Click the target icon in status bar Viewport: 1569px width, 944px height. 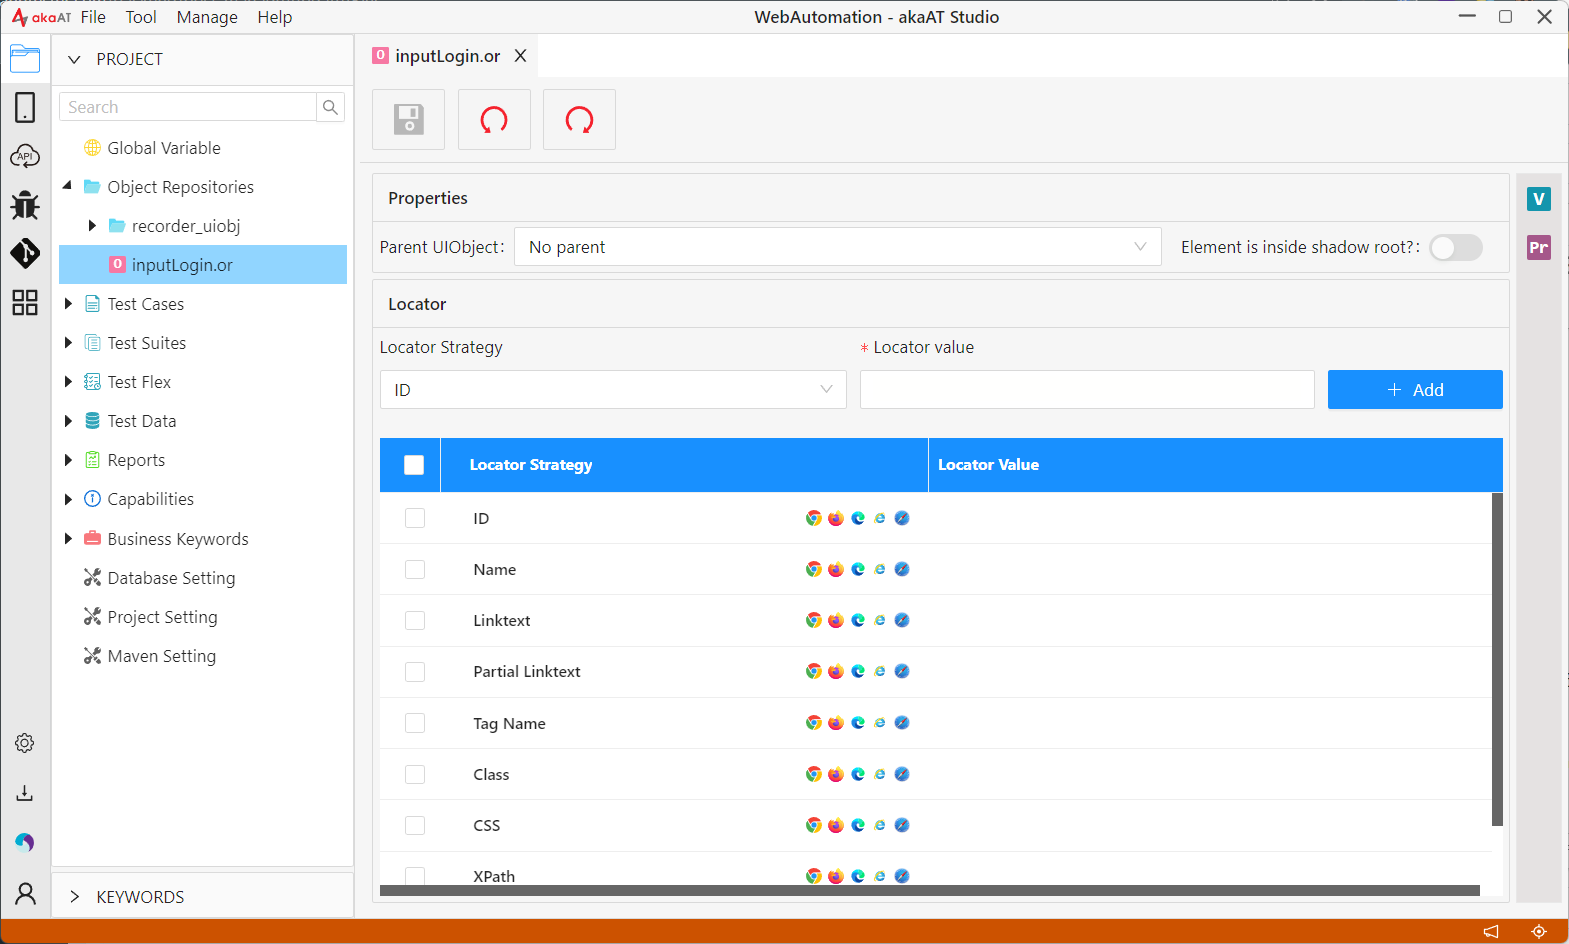[x=1539, y=931]
